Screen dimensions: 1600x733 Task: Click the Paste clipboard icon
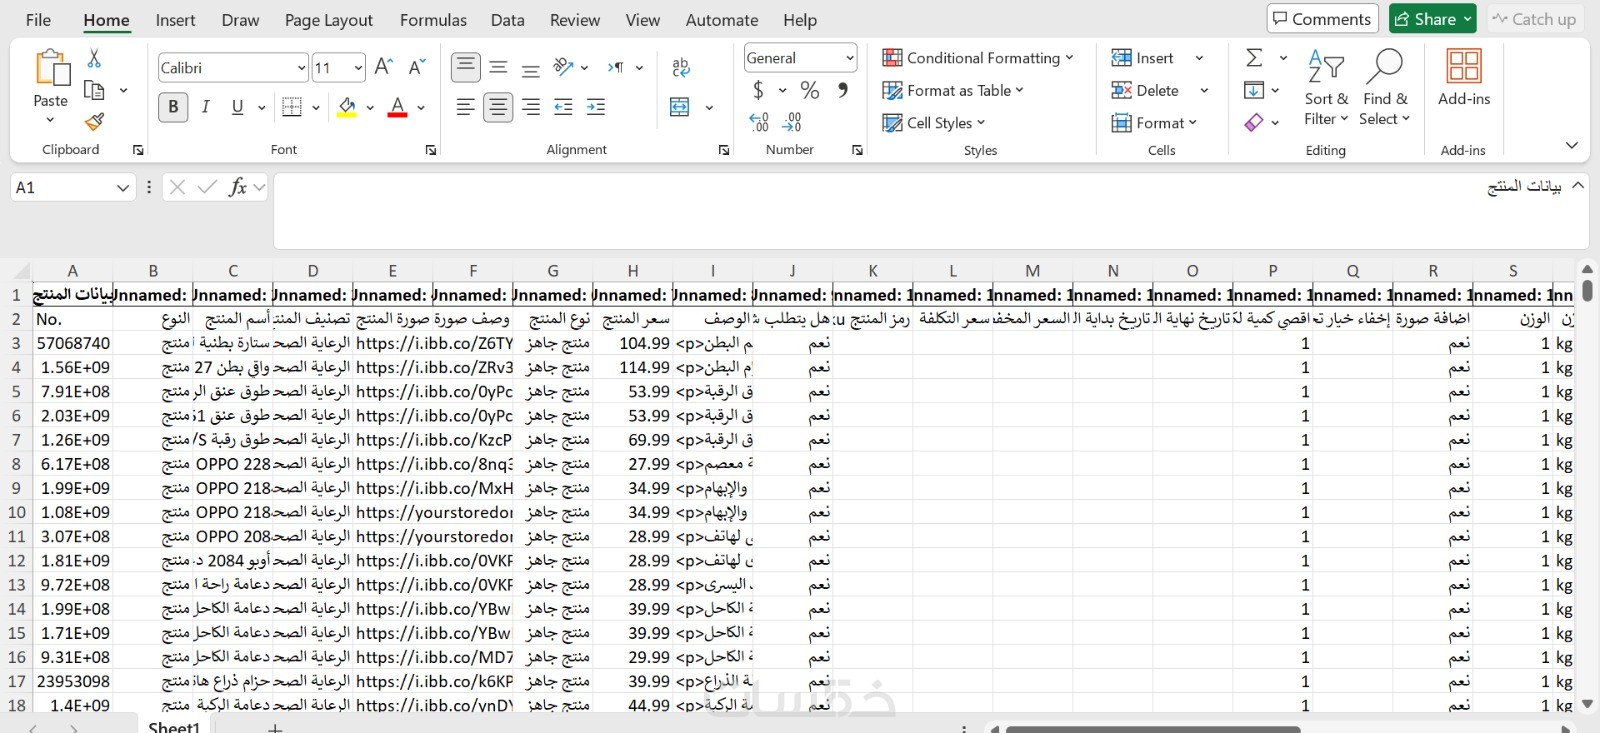point(51,68)
